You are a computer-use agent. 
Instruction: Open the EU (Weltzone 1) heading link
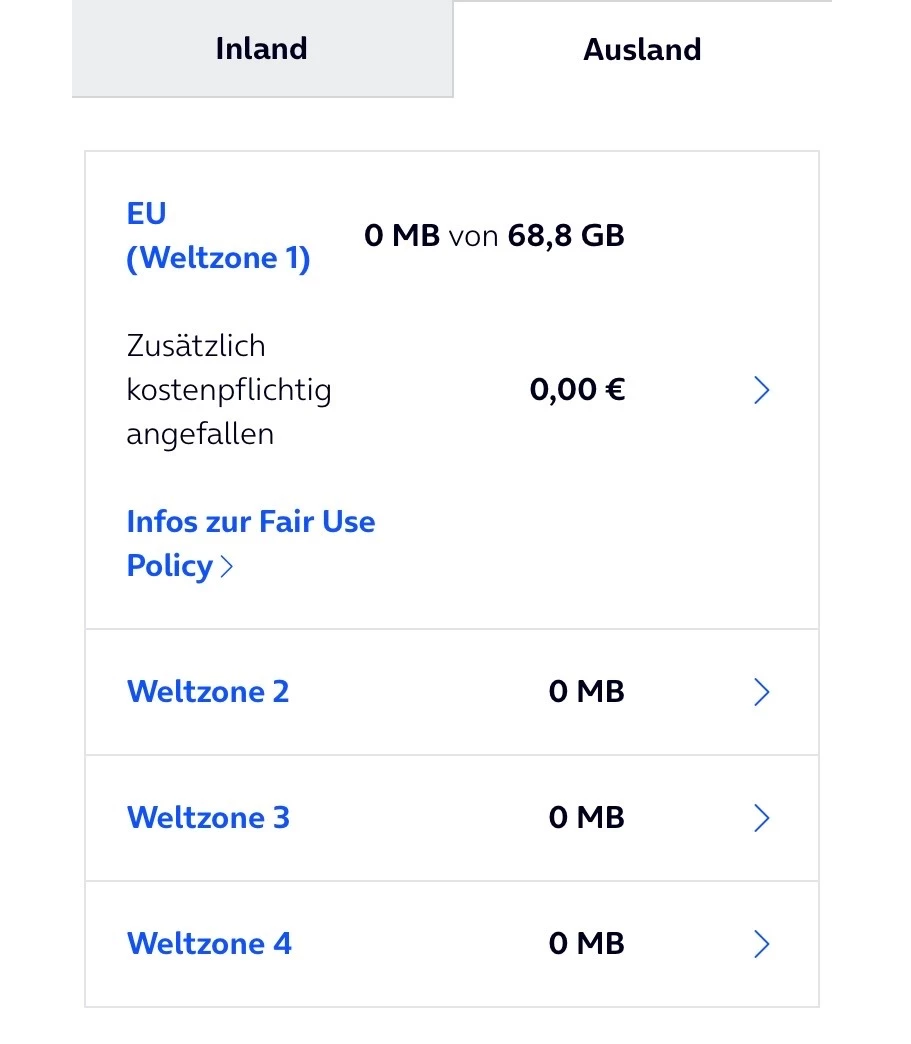(218, 236)
